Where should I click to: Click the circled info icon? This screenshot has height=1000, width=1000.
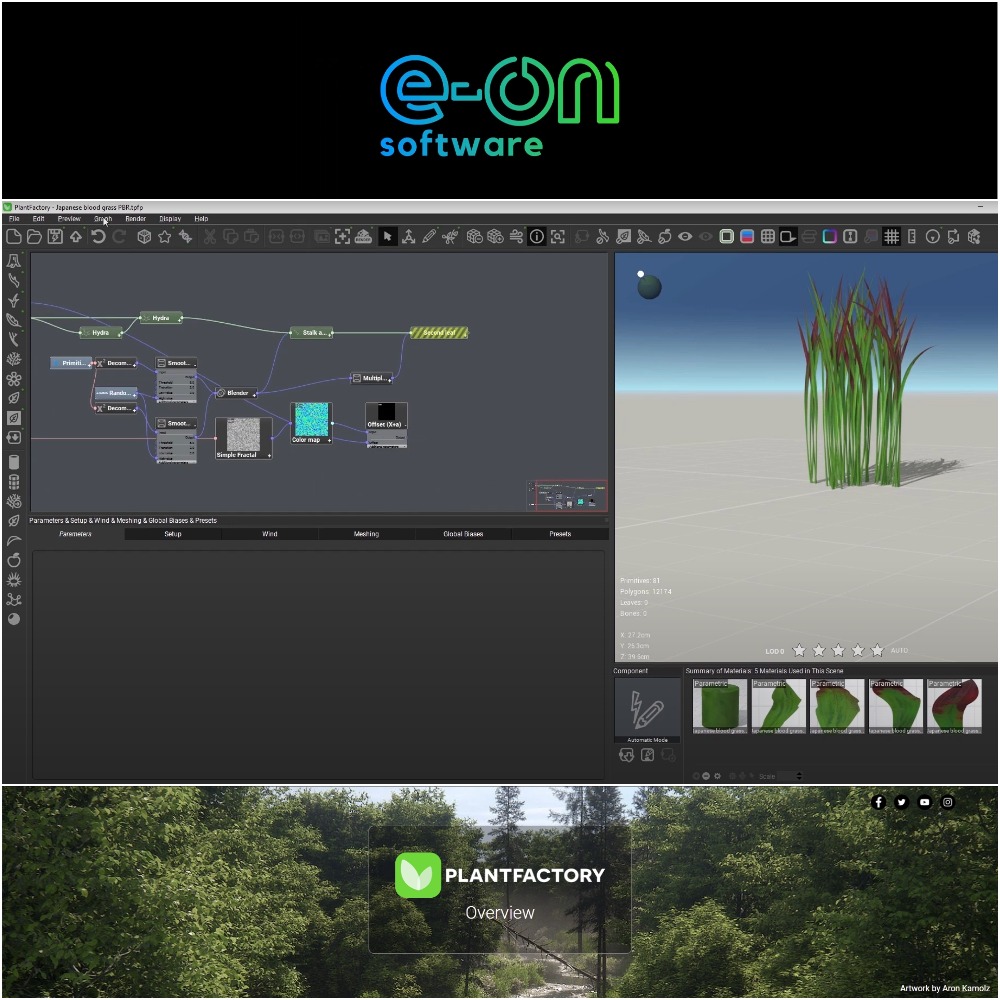click(537, 237)
